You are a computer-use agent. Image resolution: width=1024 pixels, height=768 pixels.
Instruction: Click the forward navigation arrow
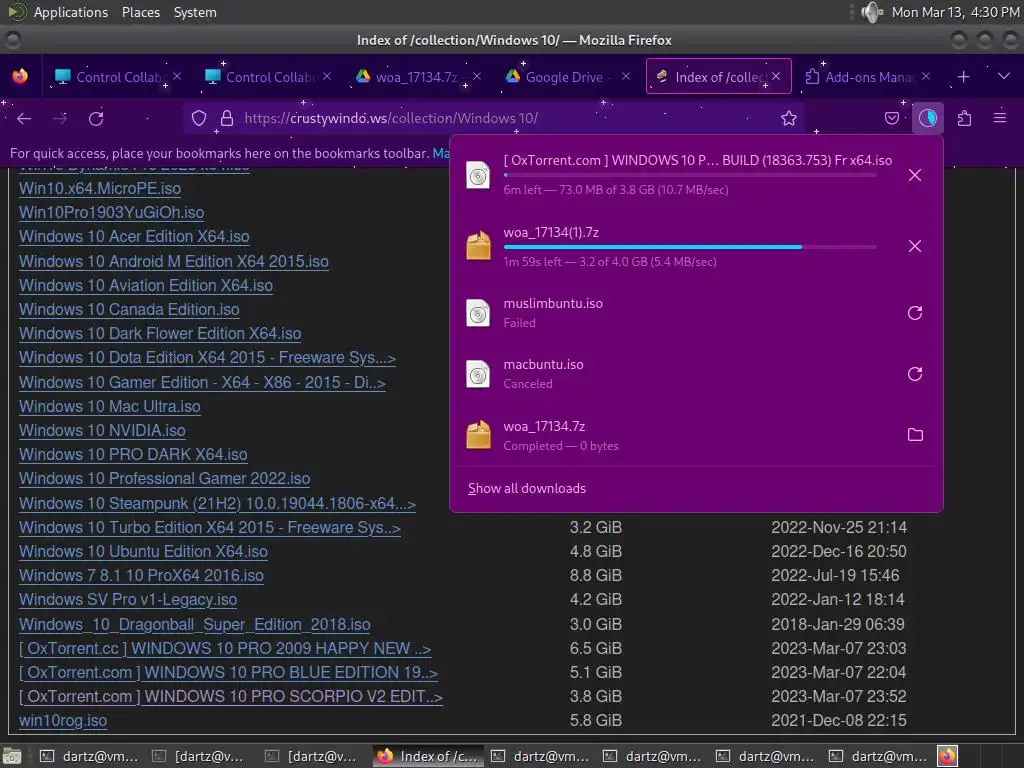pos(60,118)
